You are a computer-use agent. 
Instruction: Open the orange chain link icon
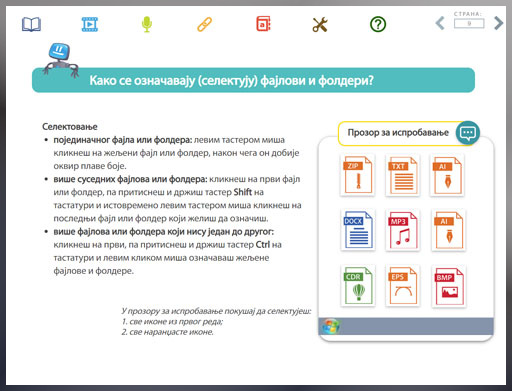click(x=204, y=24)
